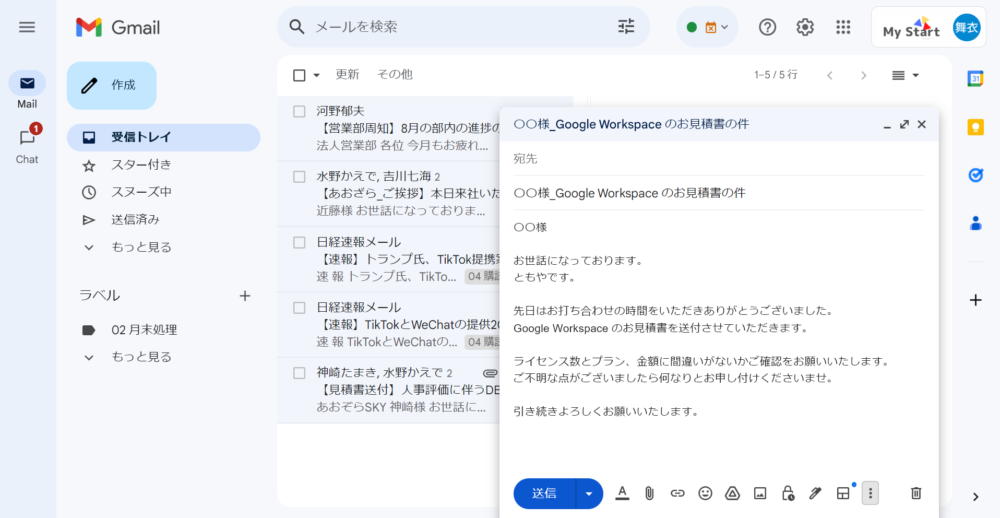Click the 作成 compose button
This screenshot has width=1000, height=518.
(112, 85)
